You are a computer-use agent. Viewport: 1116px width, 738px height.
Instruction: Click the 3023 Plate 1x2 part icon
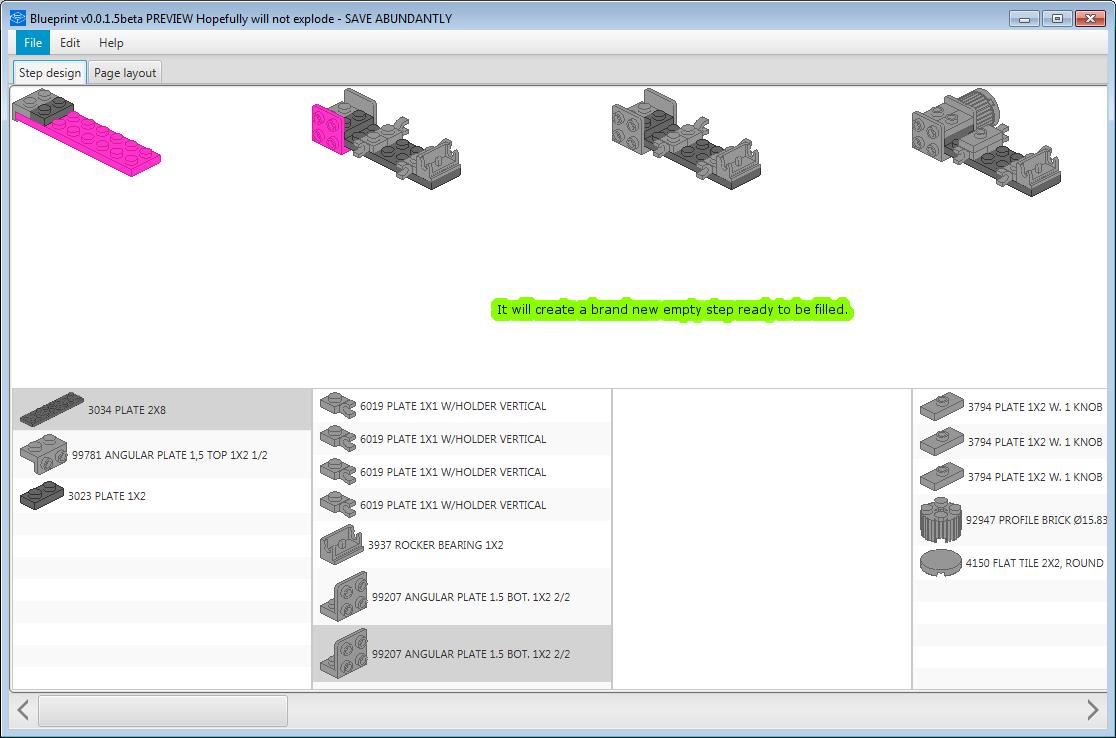42,495
